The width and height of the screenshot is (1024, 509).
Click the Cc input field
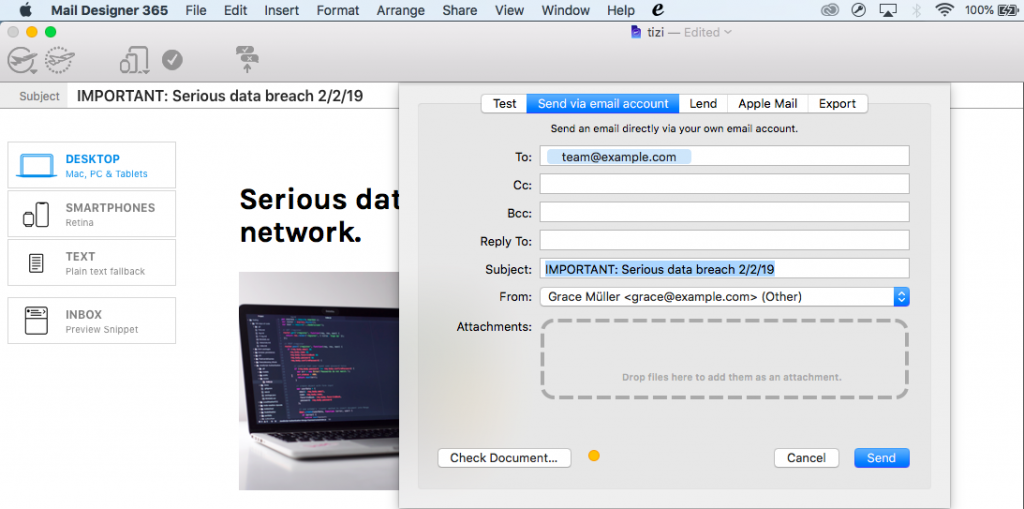[x=724, y=184]
